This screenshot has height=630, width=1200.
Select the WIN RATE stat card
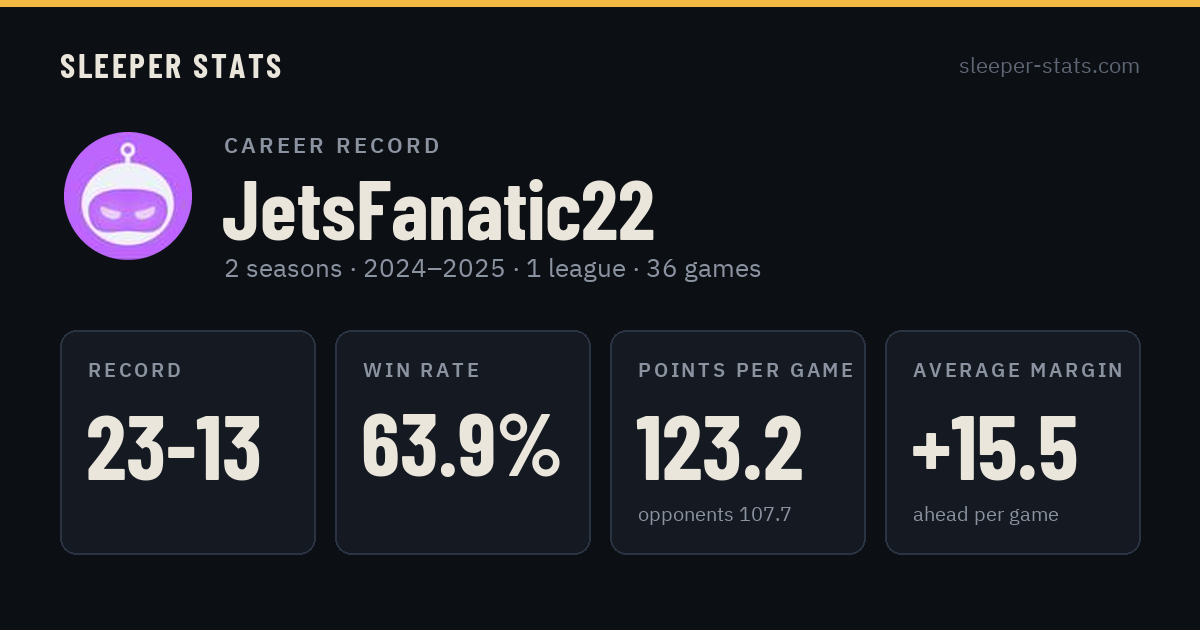point(463,442)
